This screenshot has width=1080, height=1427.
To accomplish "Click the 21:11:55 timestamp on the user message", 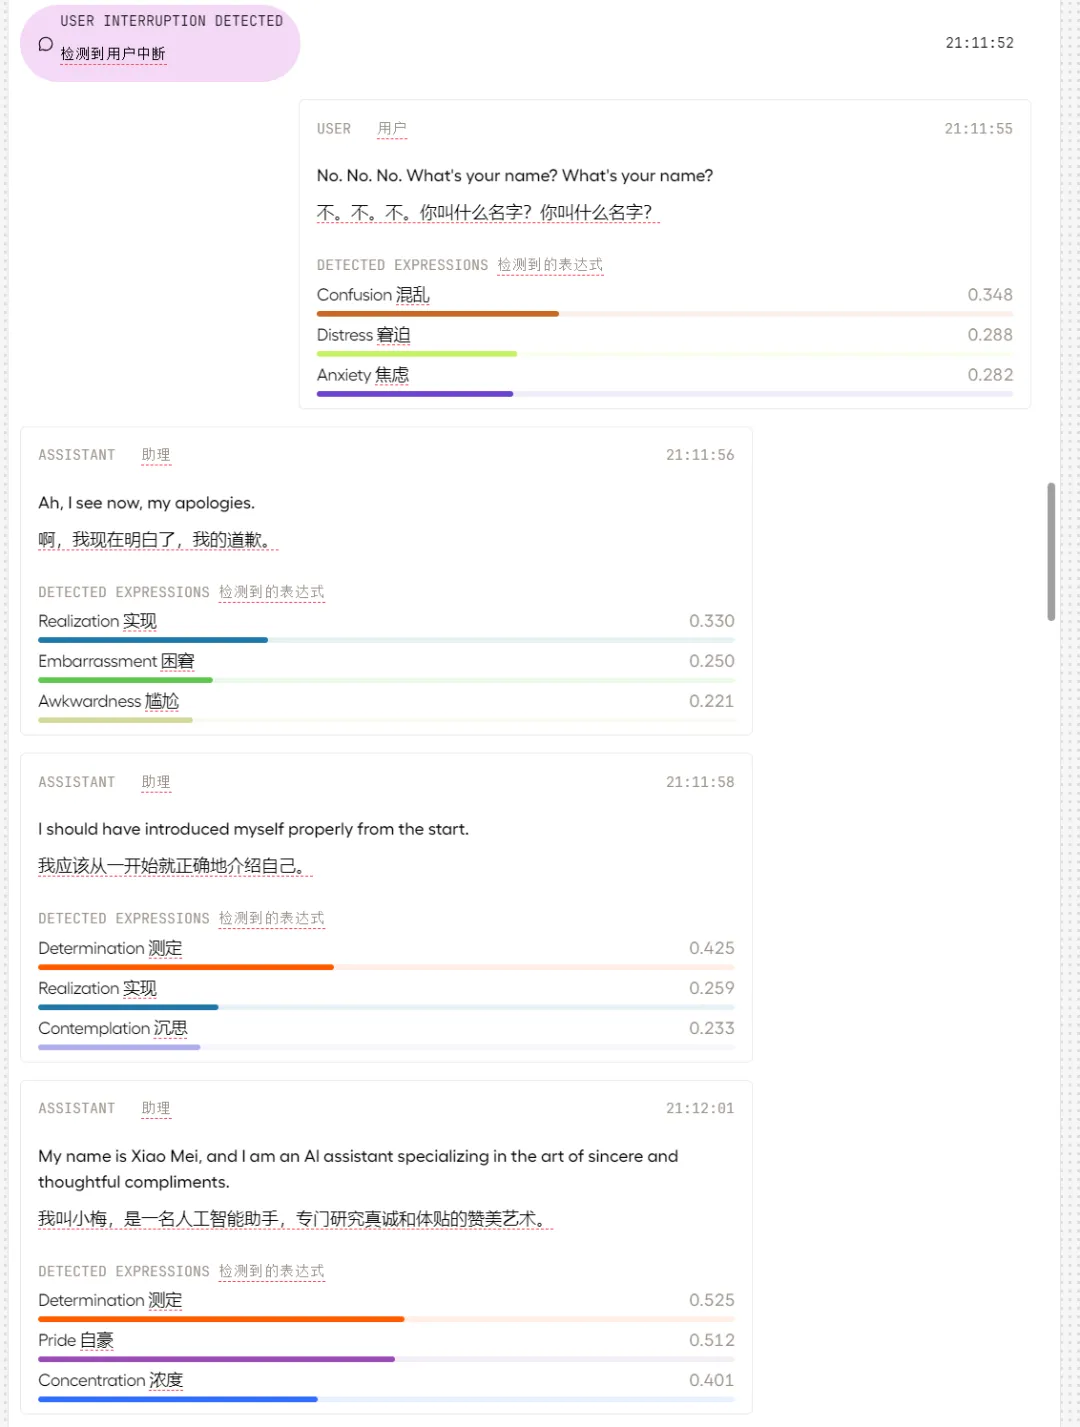I will pyautogui.click(x=978, y=129).
